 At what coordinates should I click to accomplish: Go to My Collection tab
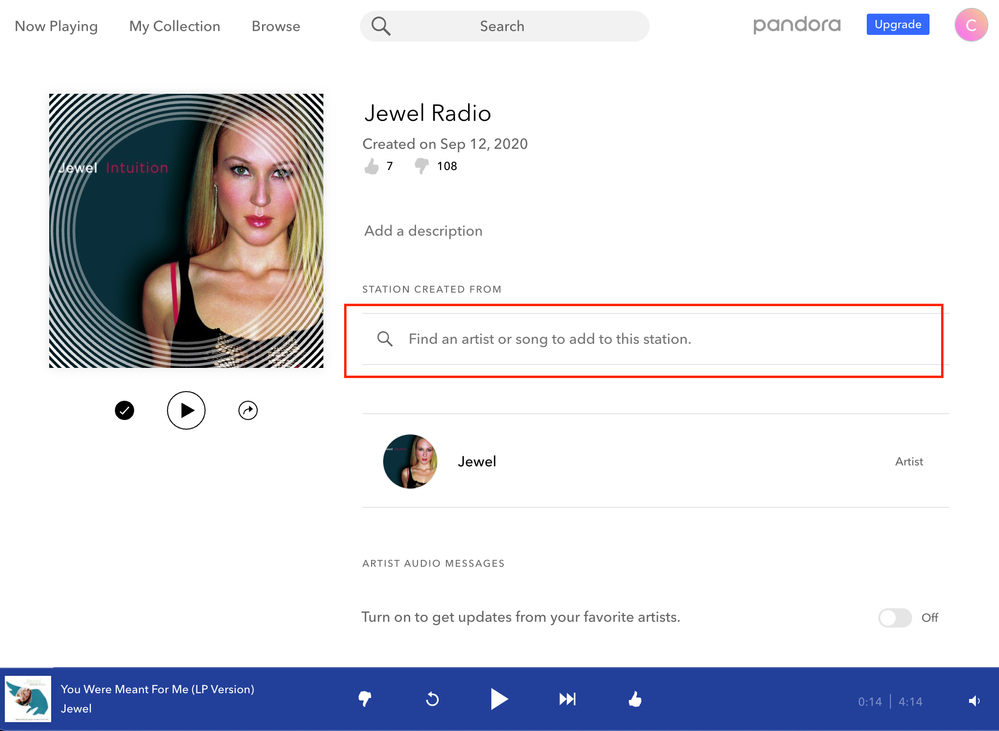point(174,26)
